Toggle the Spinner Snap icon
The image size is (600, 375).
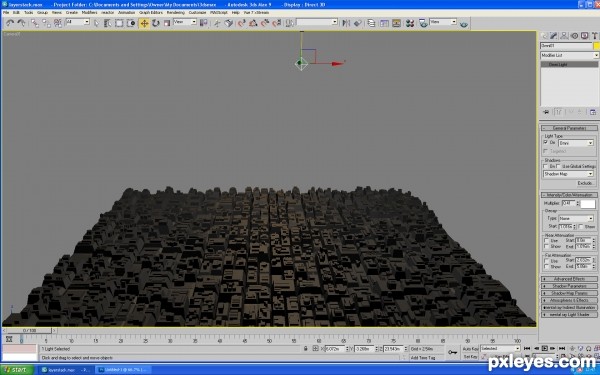pos(277,23)
